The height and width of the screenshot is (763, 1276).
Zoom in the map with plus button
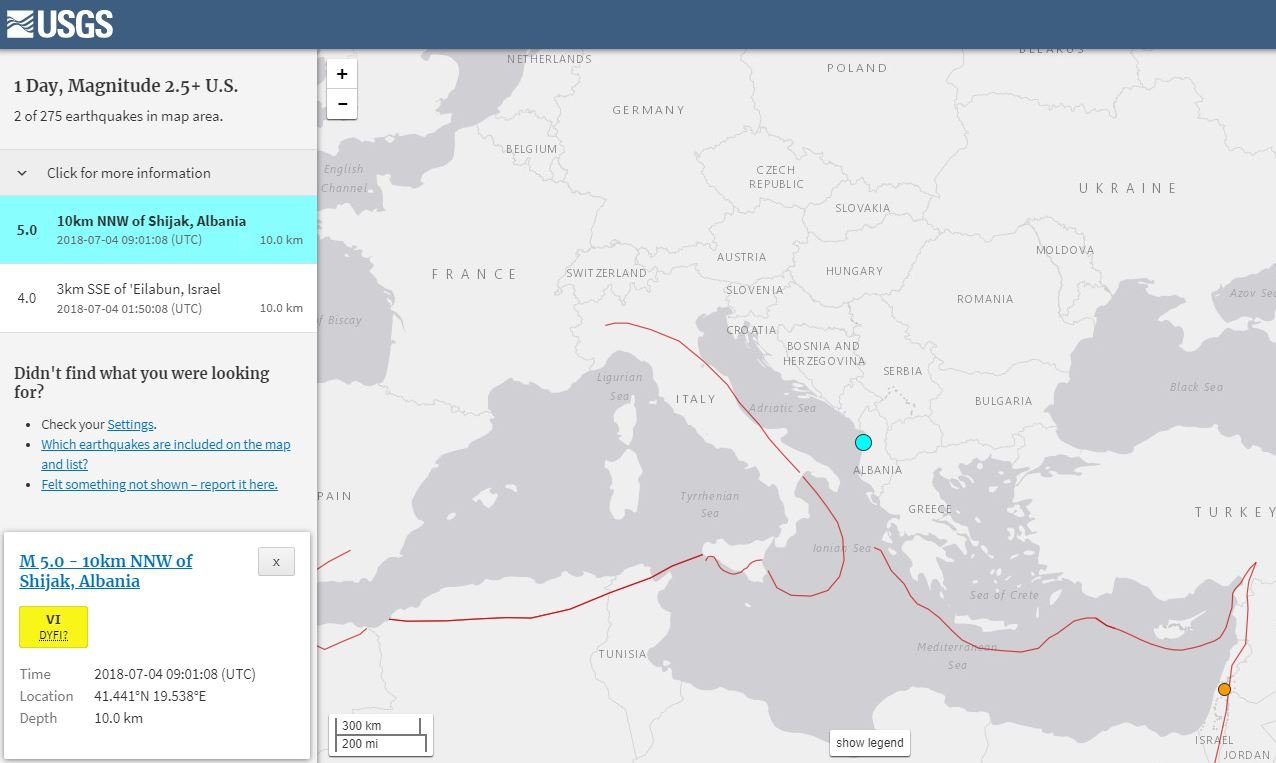[x=342, y=74]
